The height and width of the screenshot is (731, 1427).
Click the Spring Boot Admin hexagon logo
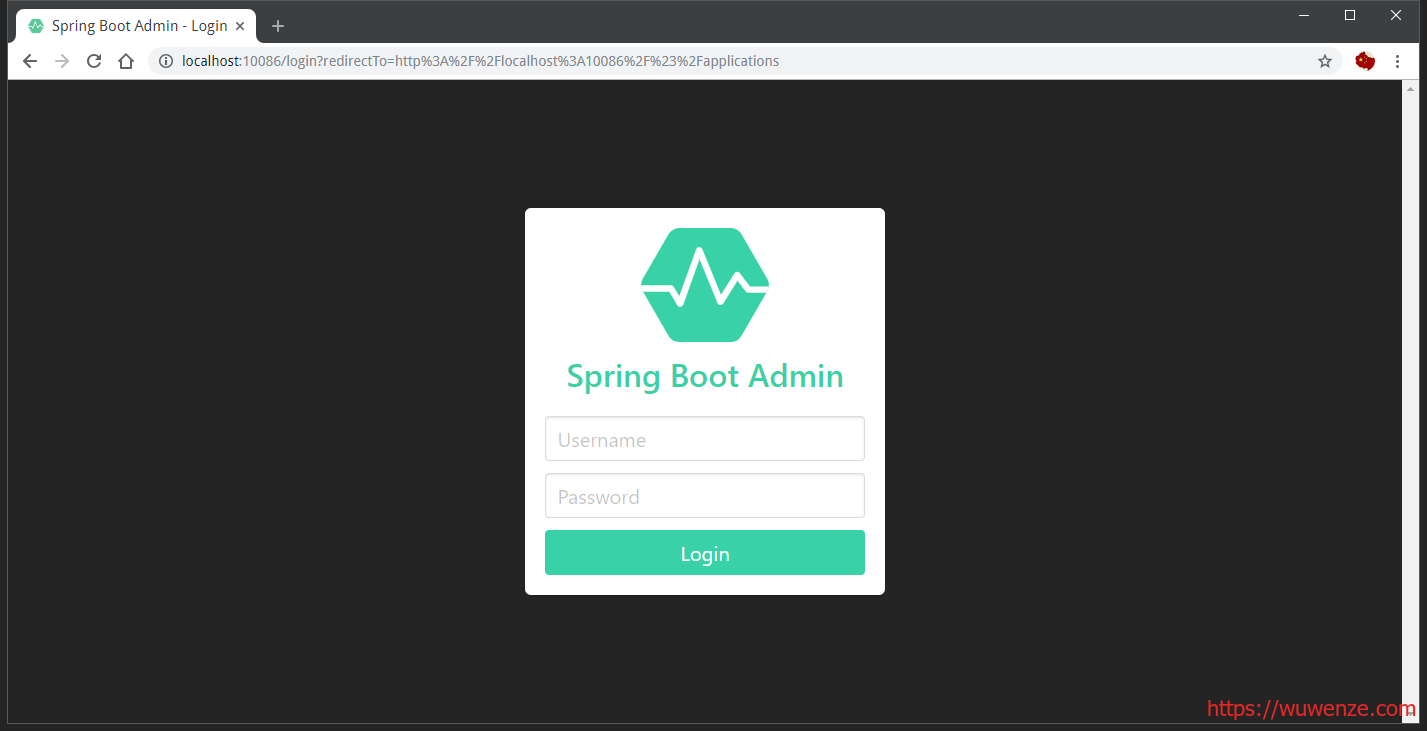705,285
